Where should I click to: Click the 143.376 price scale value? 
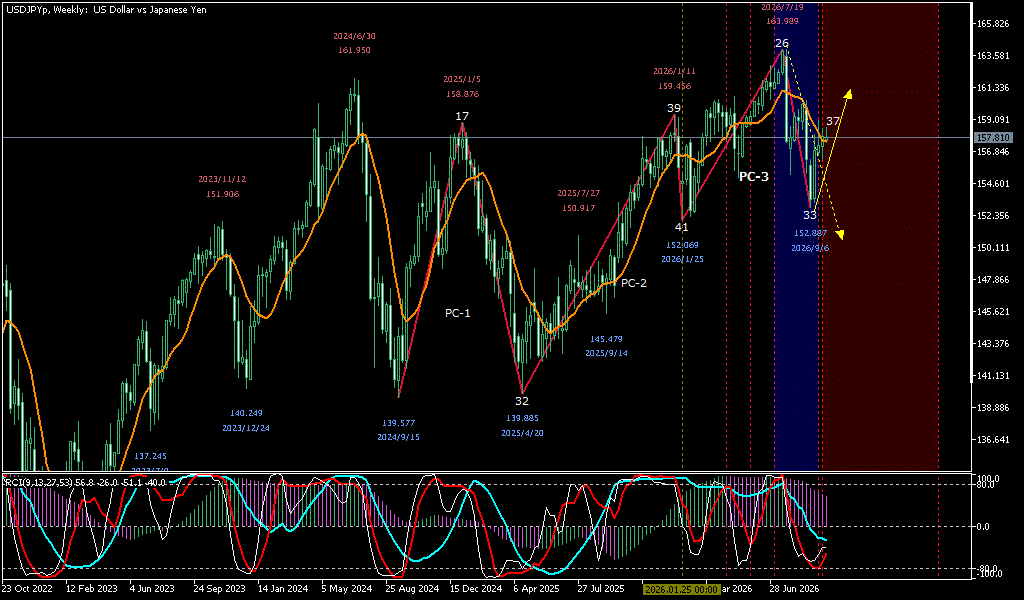point(993,343)
